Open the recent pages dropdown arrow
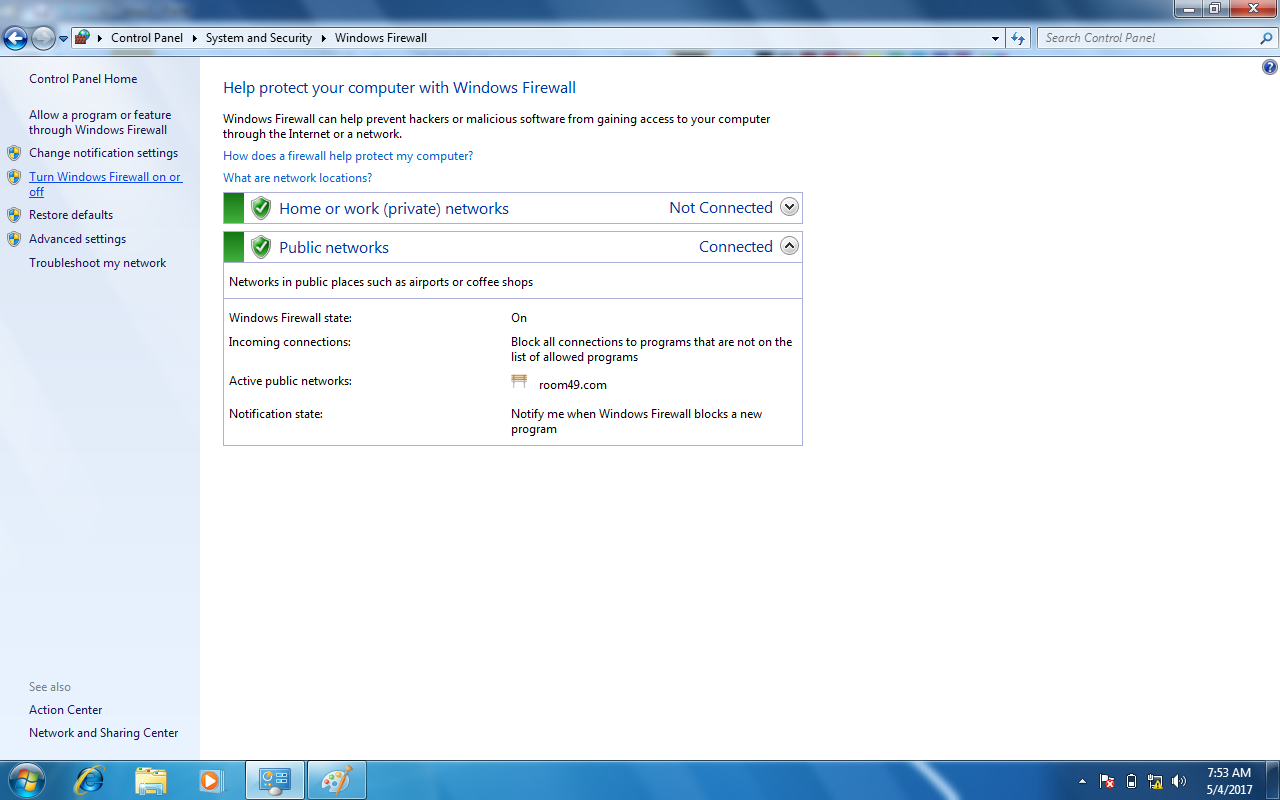 click(x=64, y=39)
